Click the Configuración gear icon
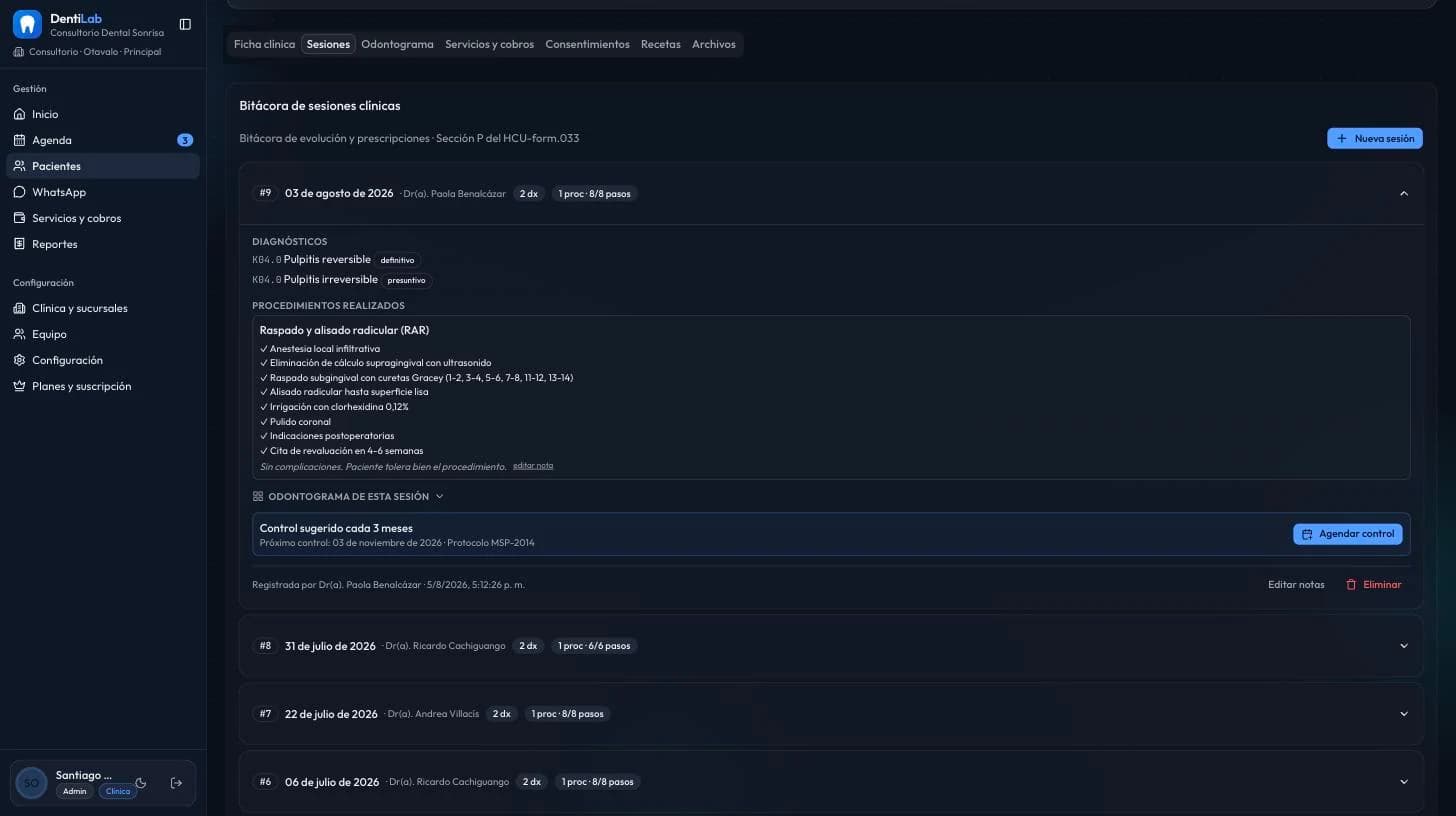Image resolution: width=1456 pixels, height=816 pixels. click(19, 360)
